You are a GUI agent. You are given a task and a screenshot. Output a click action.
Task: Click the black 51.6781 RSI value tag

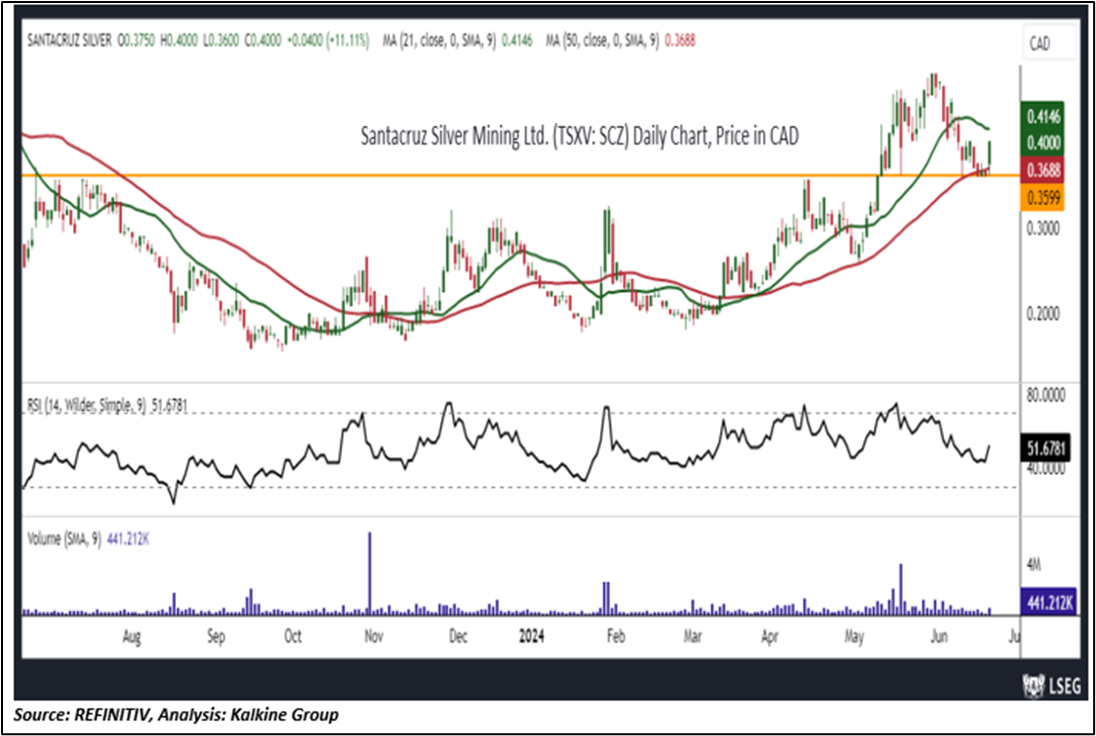click(x=1046, y=452)
